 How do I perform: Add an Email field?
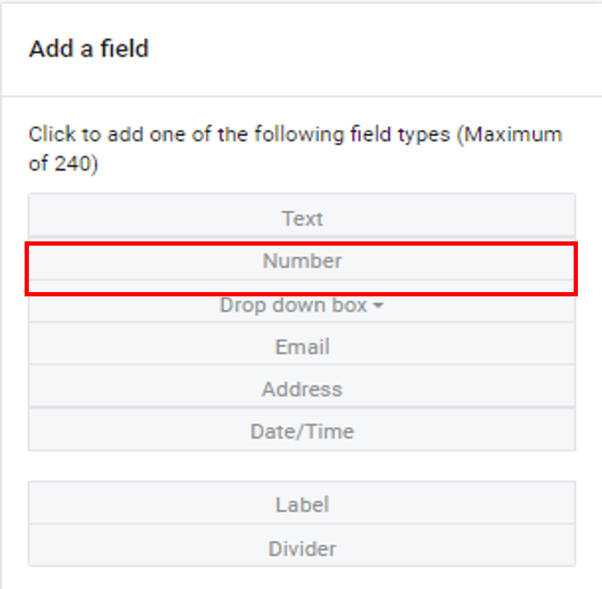pos(302,348)
